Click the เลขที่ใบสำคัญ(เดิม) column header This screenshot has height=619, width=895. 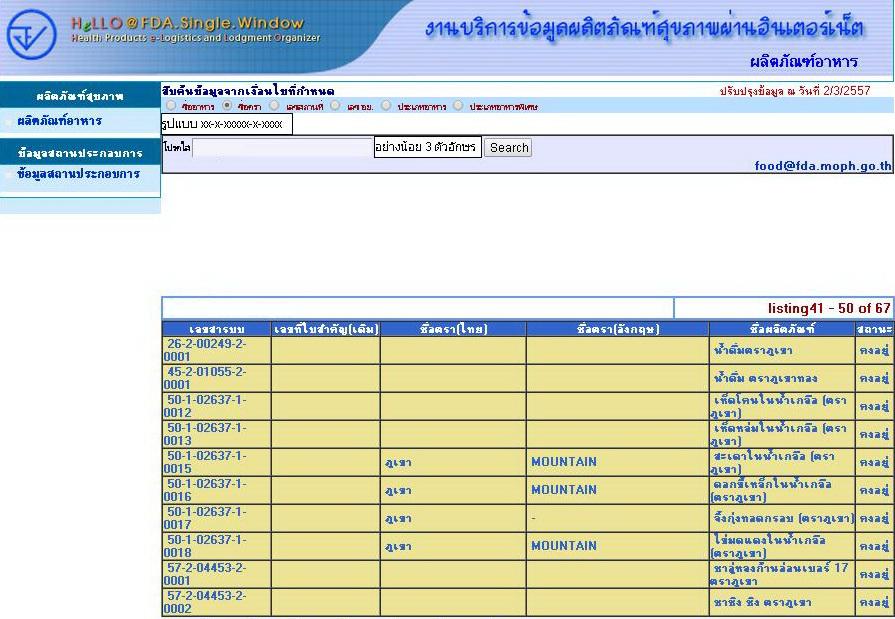click(x=326, y=329)
